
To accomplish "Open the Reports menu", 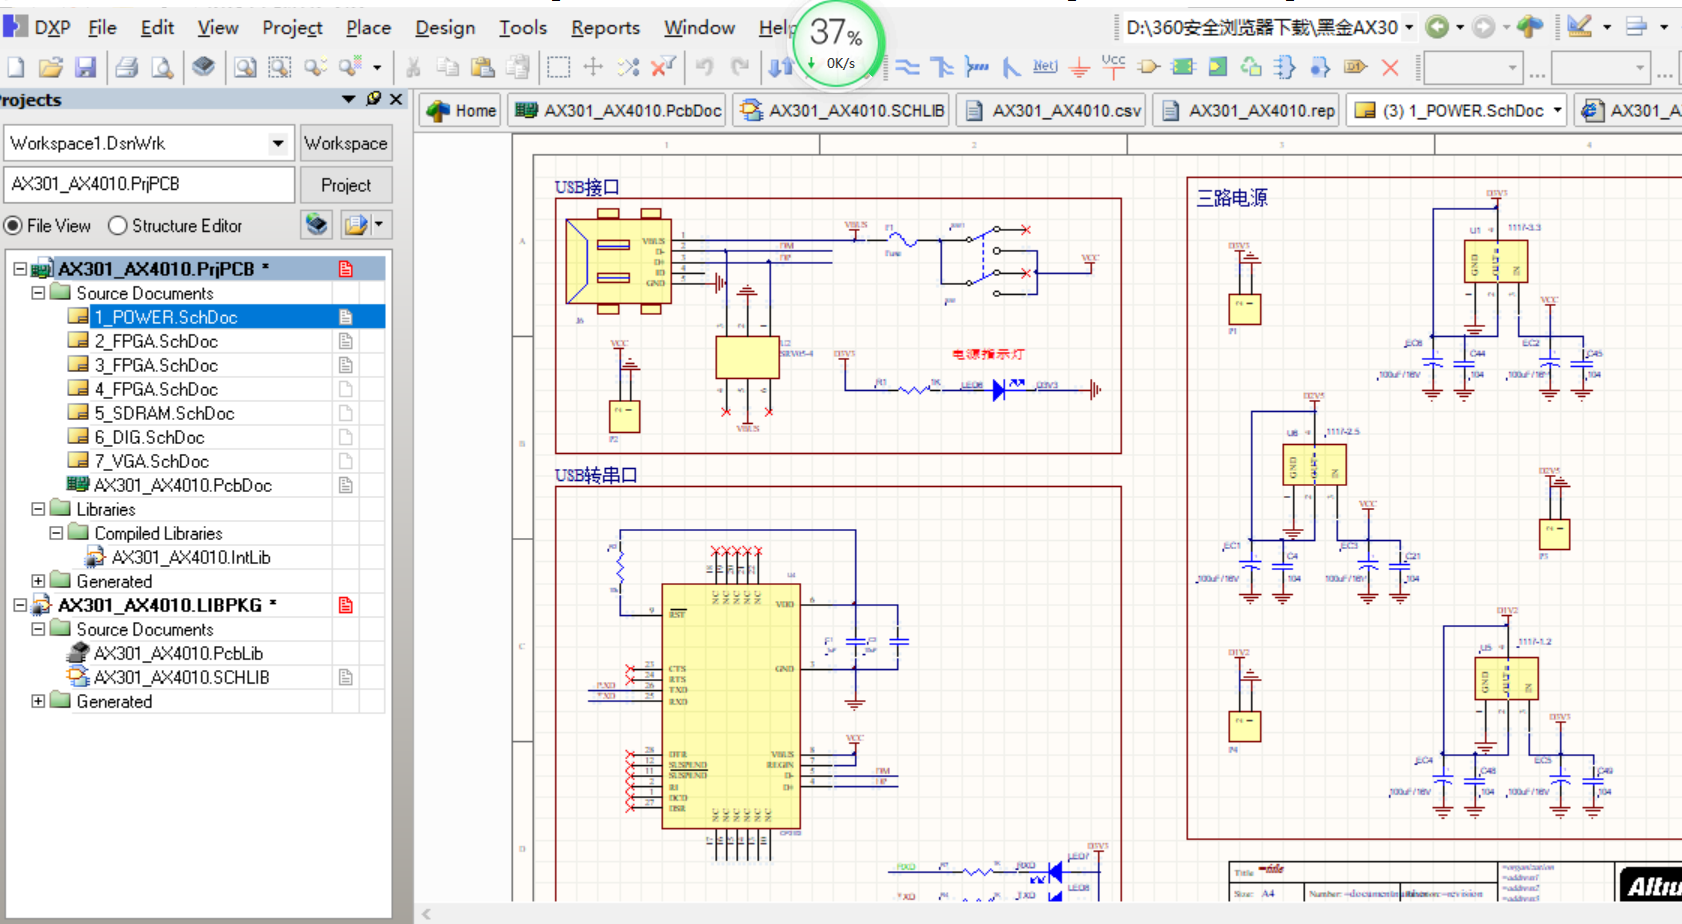I will 605,27.
